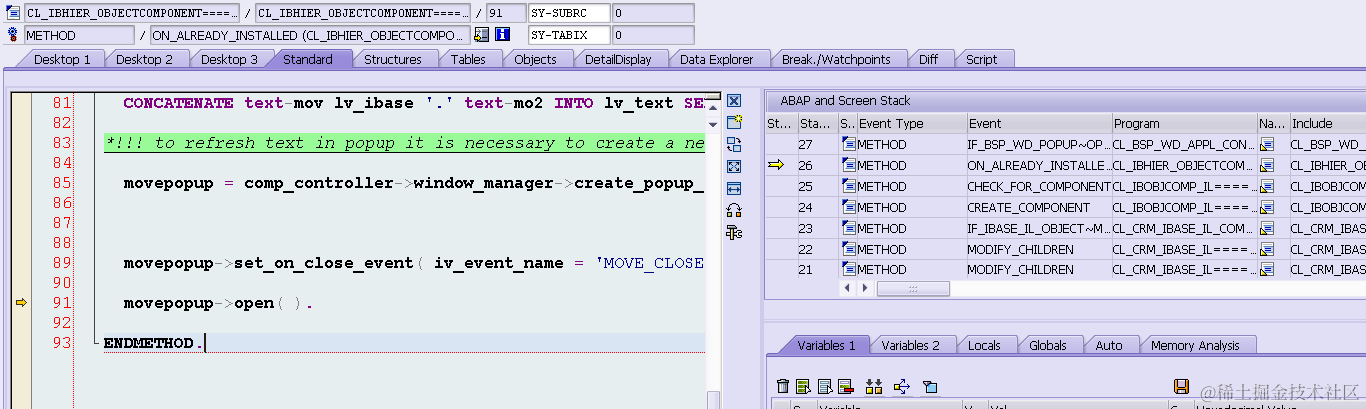This screenshot has width=1366, height=409.
Task: Click navigation icon in stack row 25
Action: (1267, 186)
